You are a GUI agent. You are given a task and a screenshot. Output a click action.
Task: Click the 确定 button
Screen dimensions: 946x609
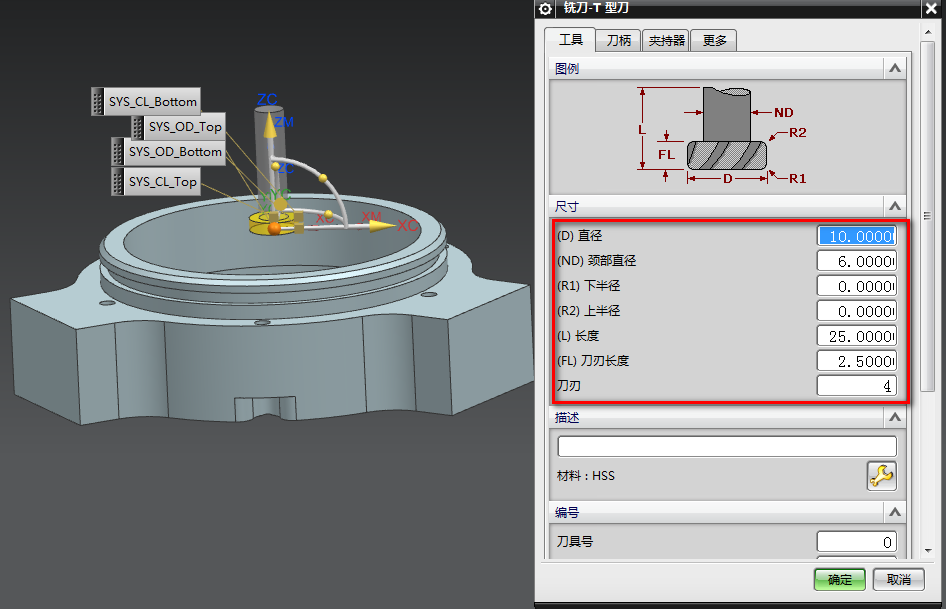point(840,580)
